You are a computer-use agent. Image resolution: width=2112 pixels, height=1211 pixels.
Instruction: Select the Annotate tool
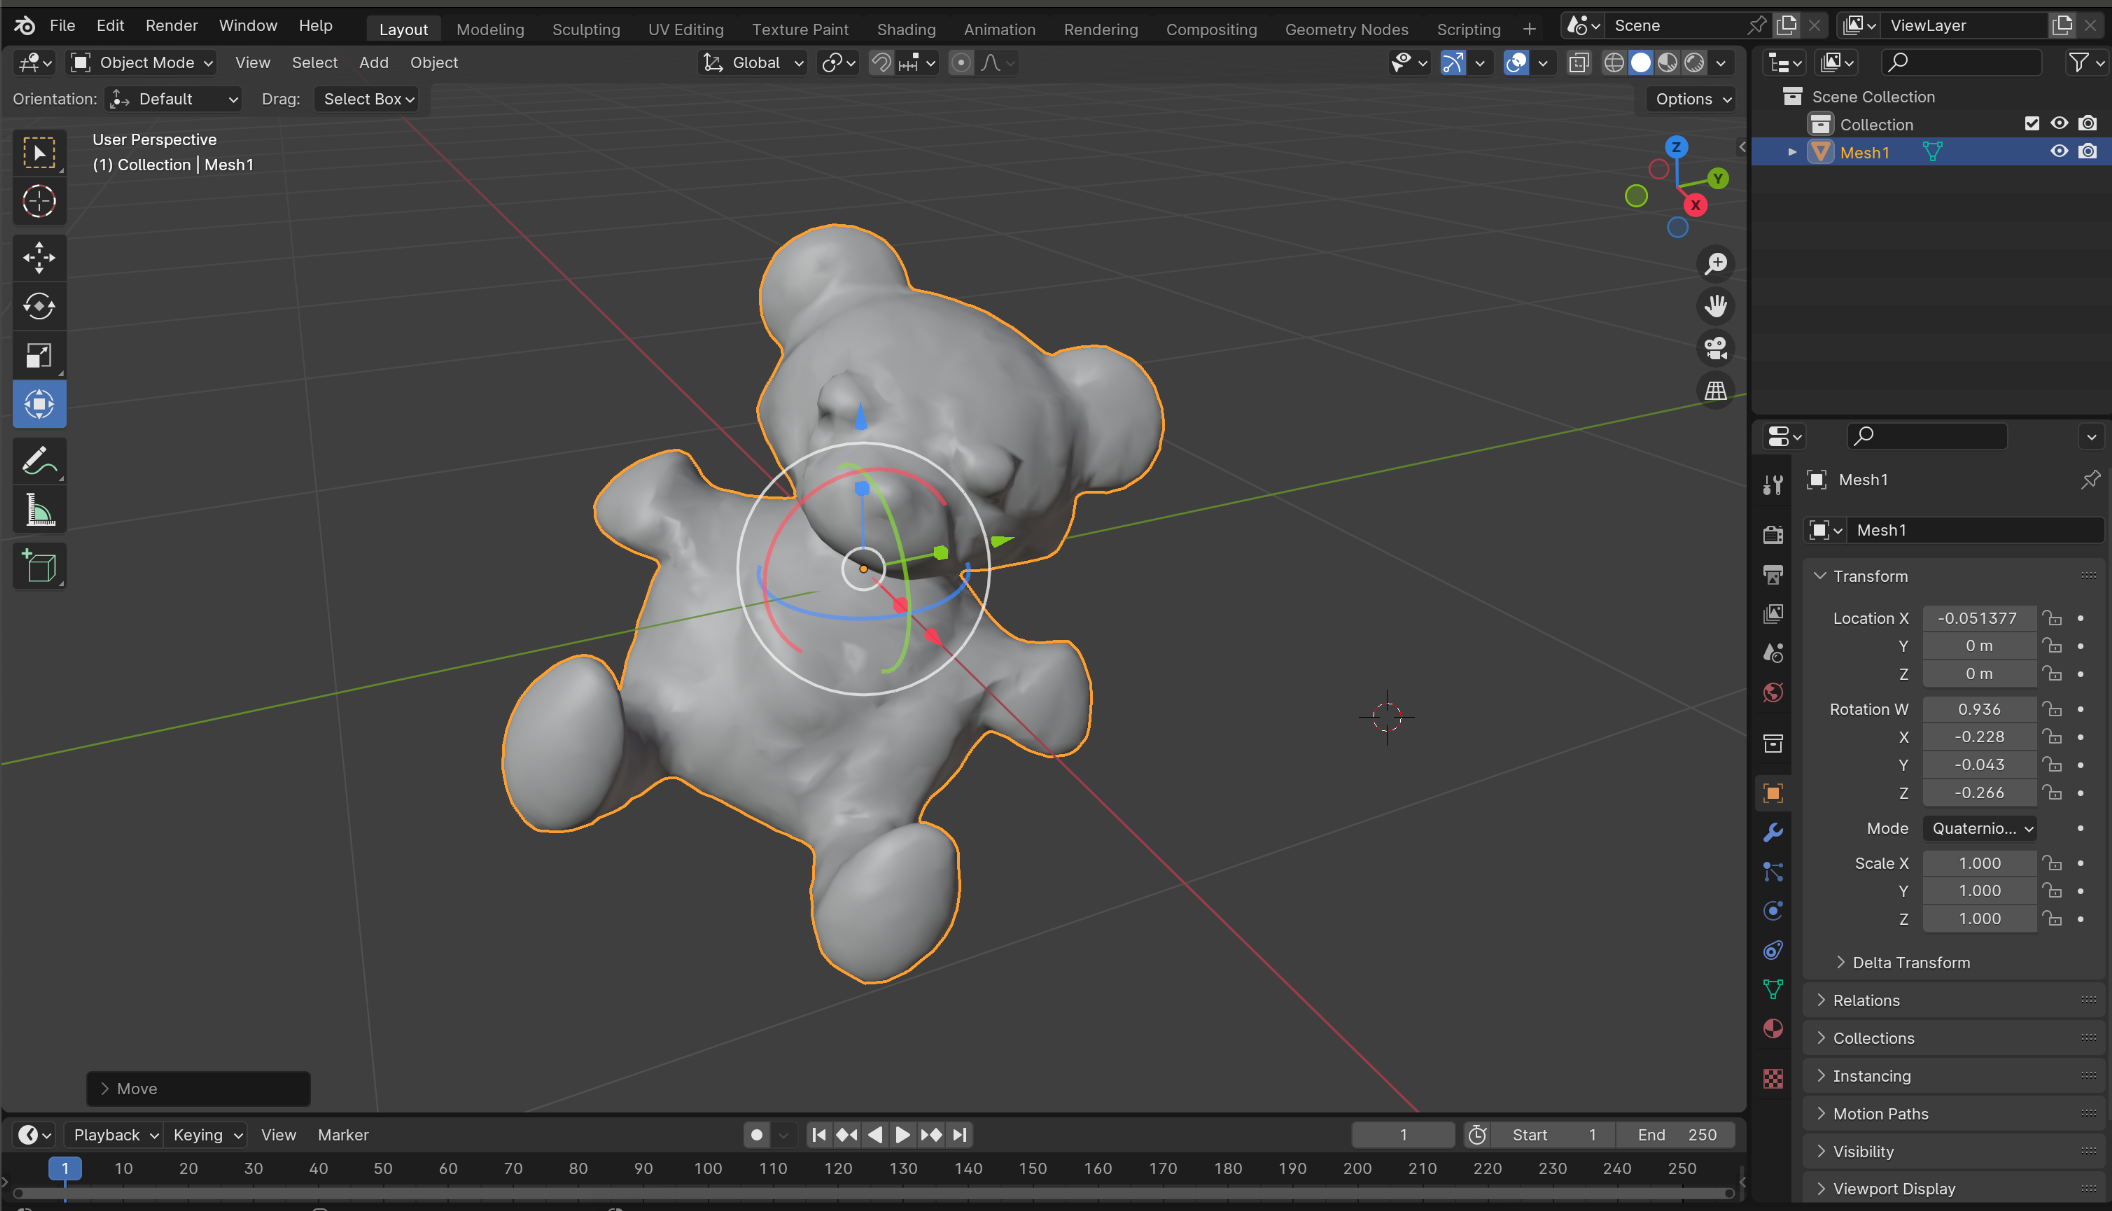[39, 461]
